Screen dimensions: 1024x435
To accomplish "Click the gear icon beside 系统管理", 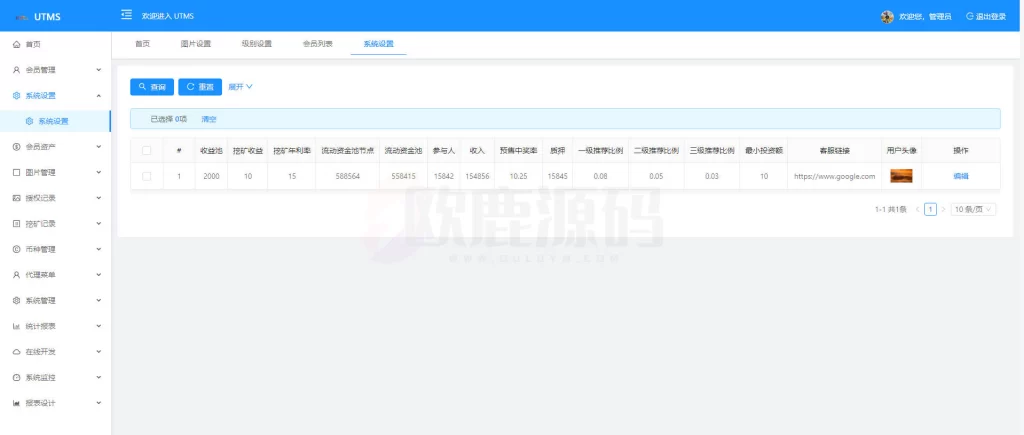I will [x=16, y=300].
